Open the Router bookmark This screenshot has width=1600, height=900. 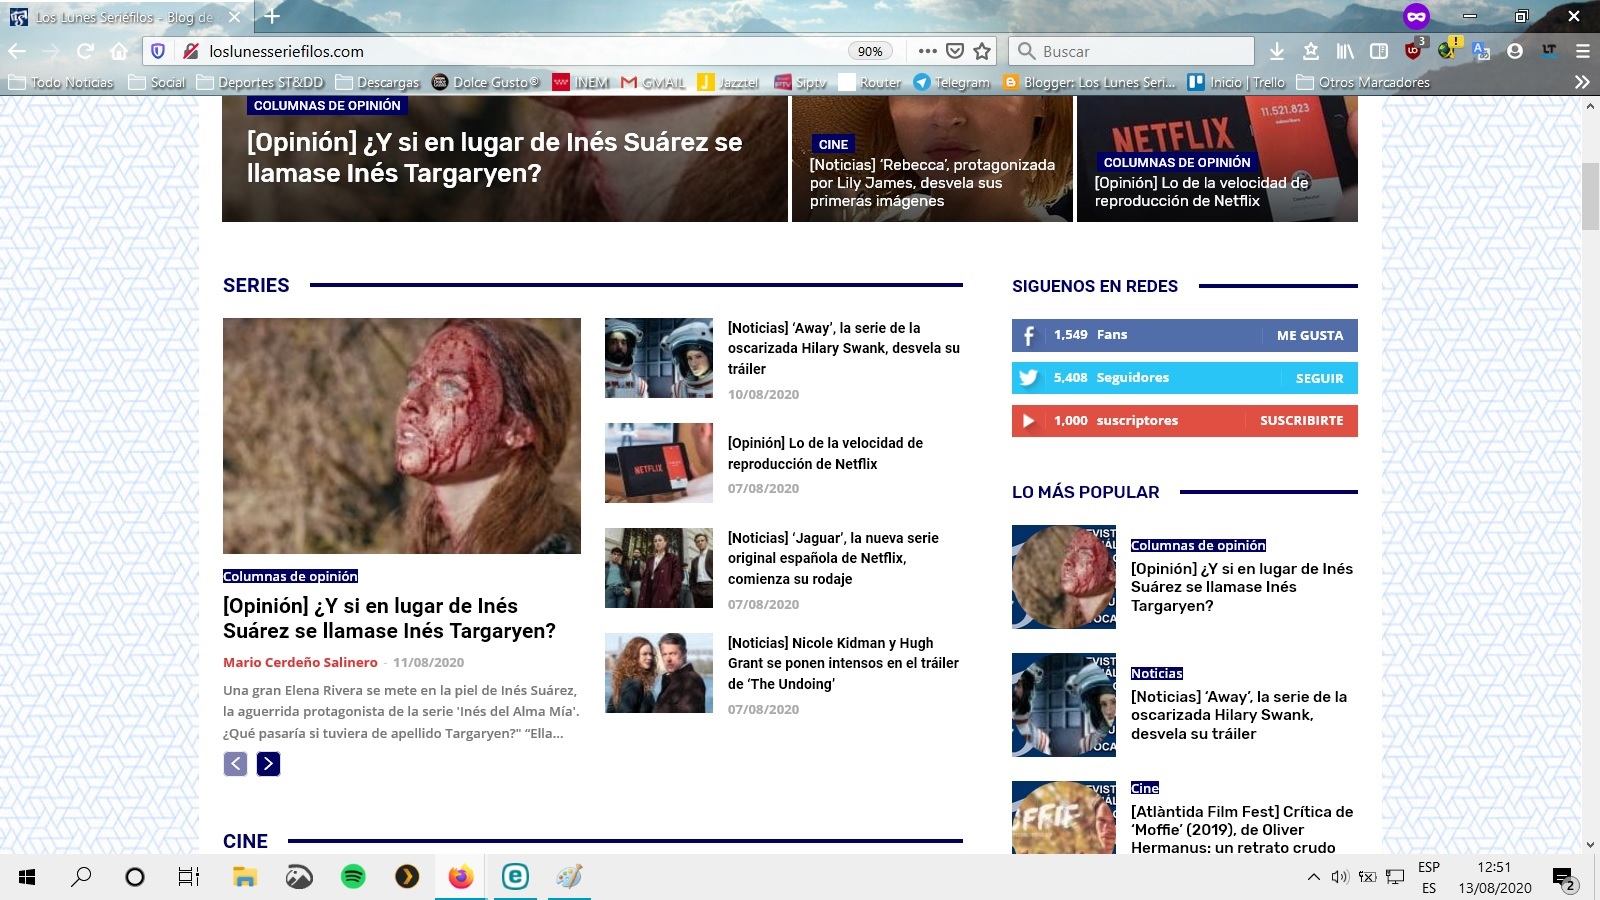(870, 82)
